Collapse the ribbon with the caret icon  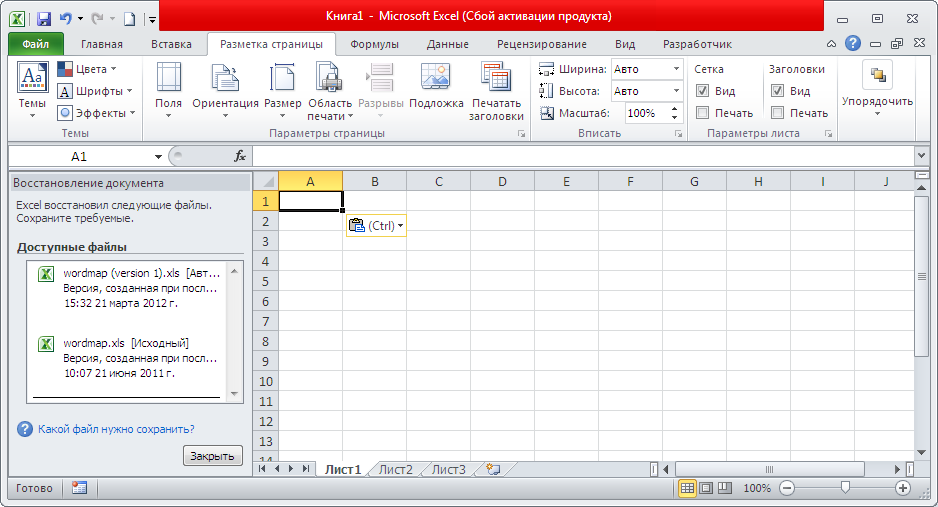click(x=832, y=44)
